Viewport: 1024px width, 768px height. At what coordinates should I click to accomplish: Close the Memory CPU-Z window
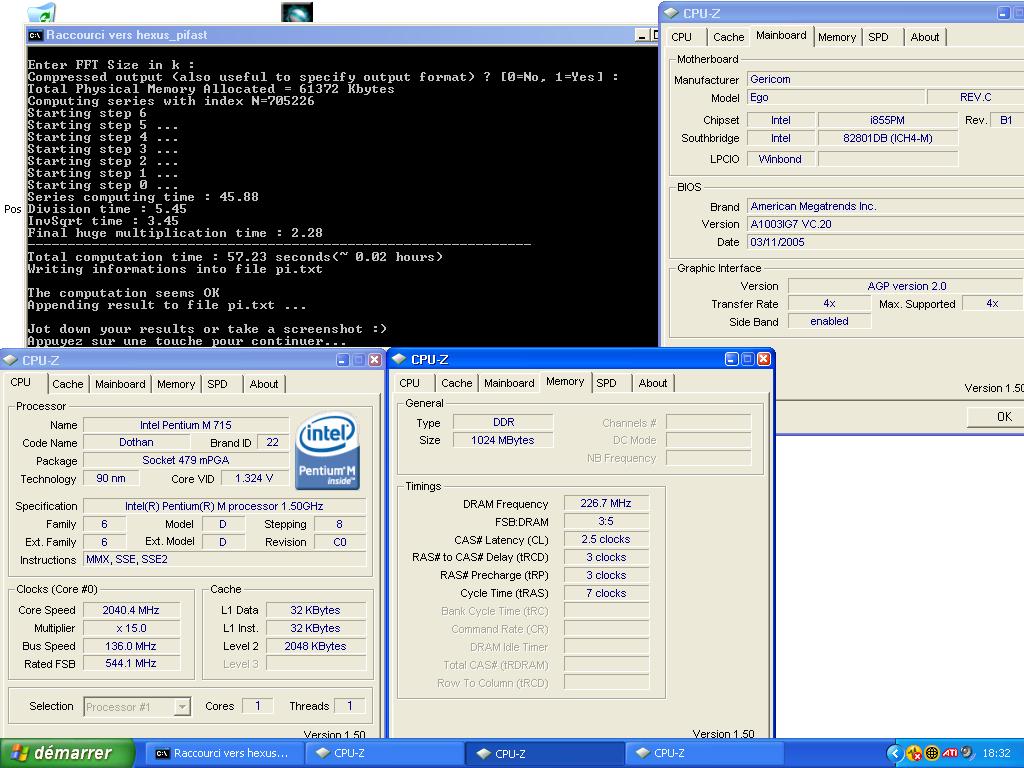coord(763,359)
